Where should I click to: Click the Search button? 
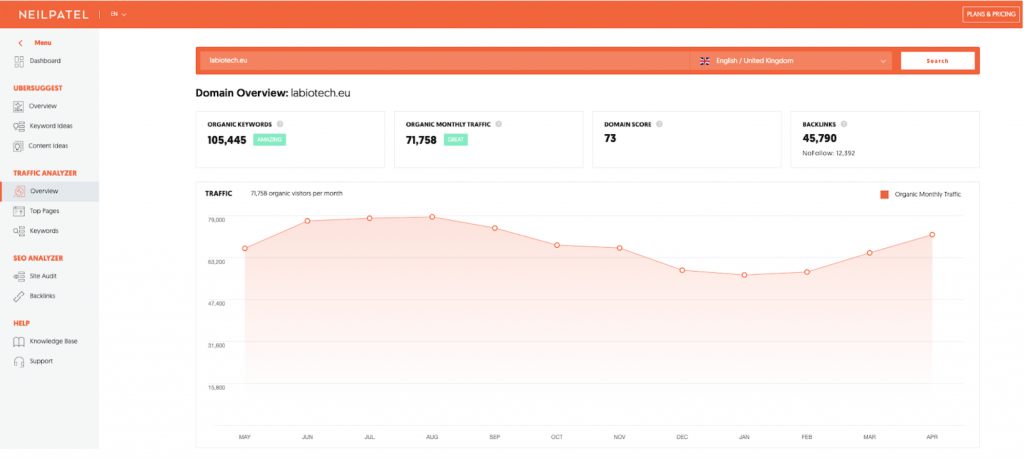[x=937, y=61]
